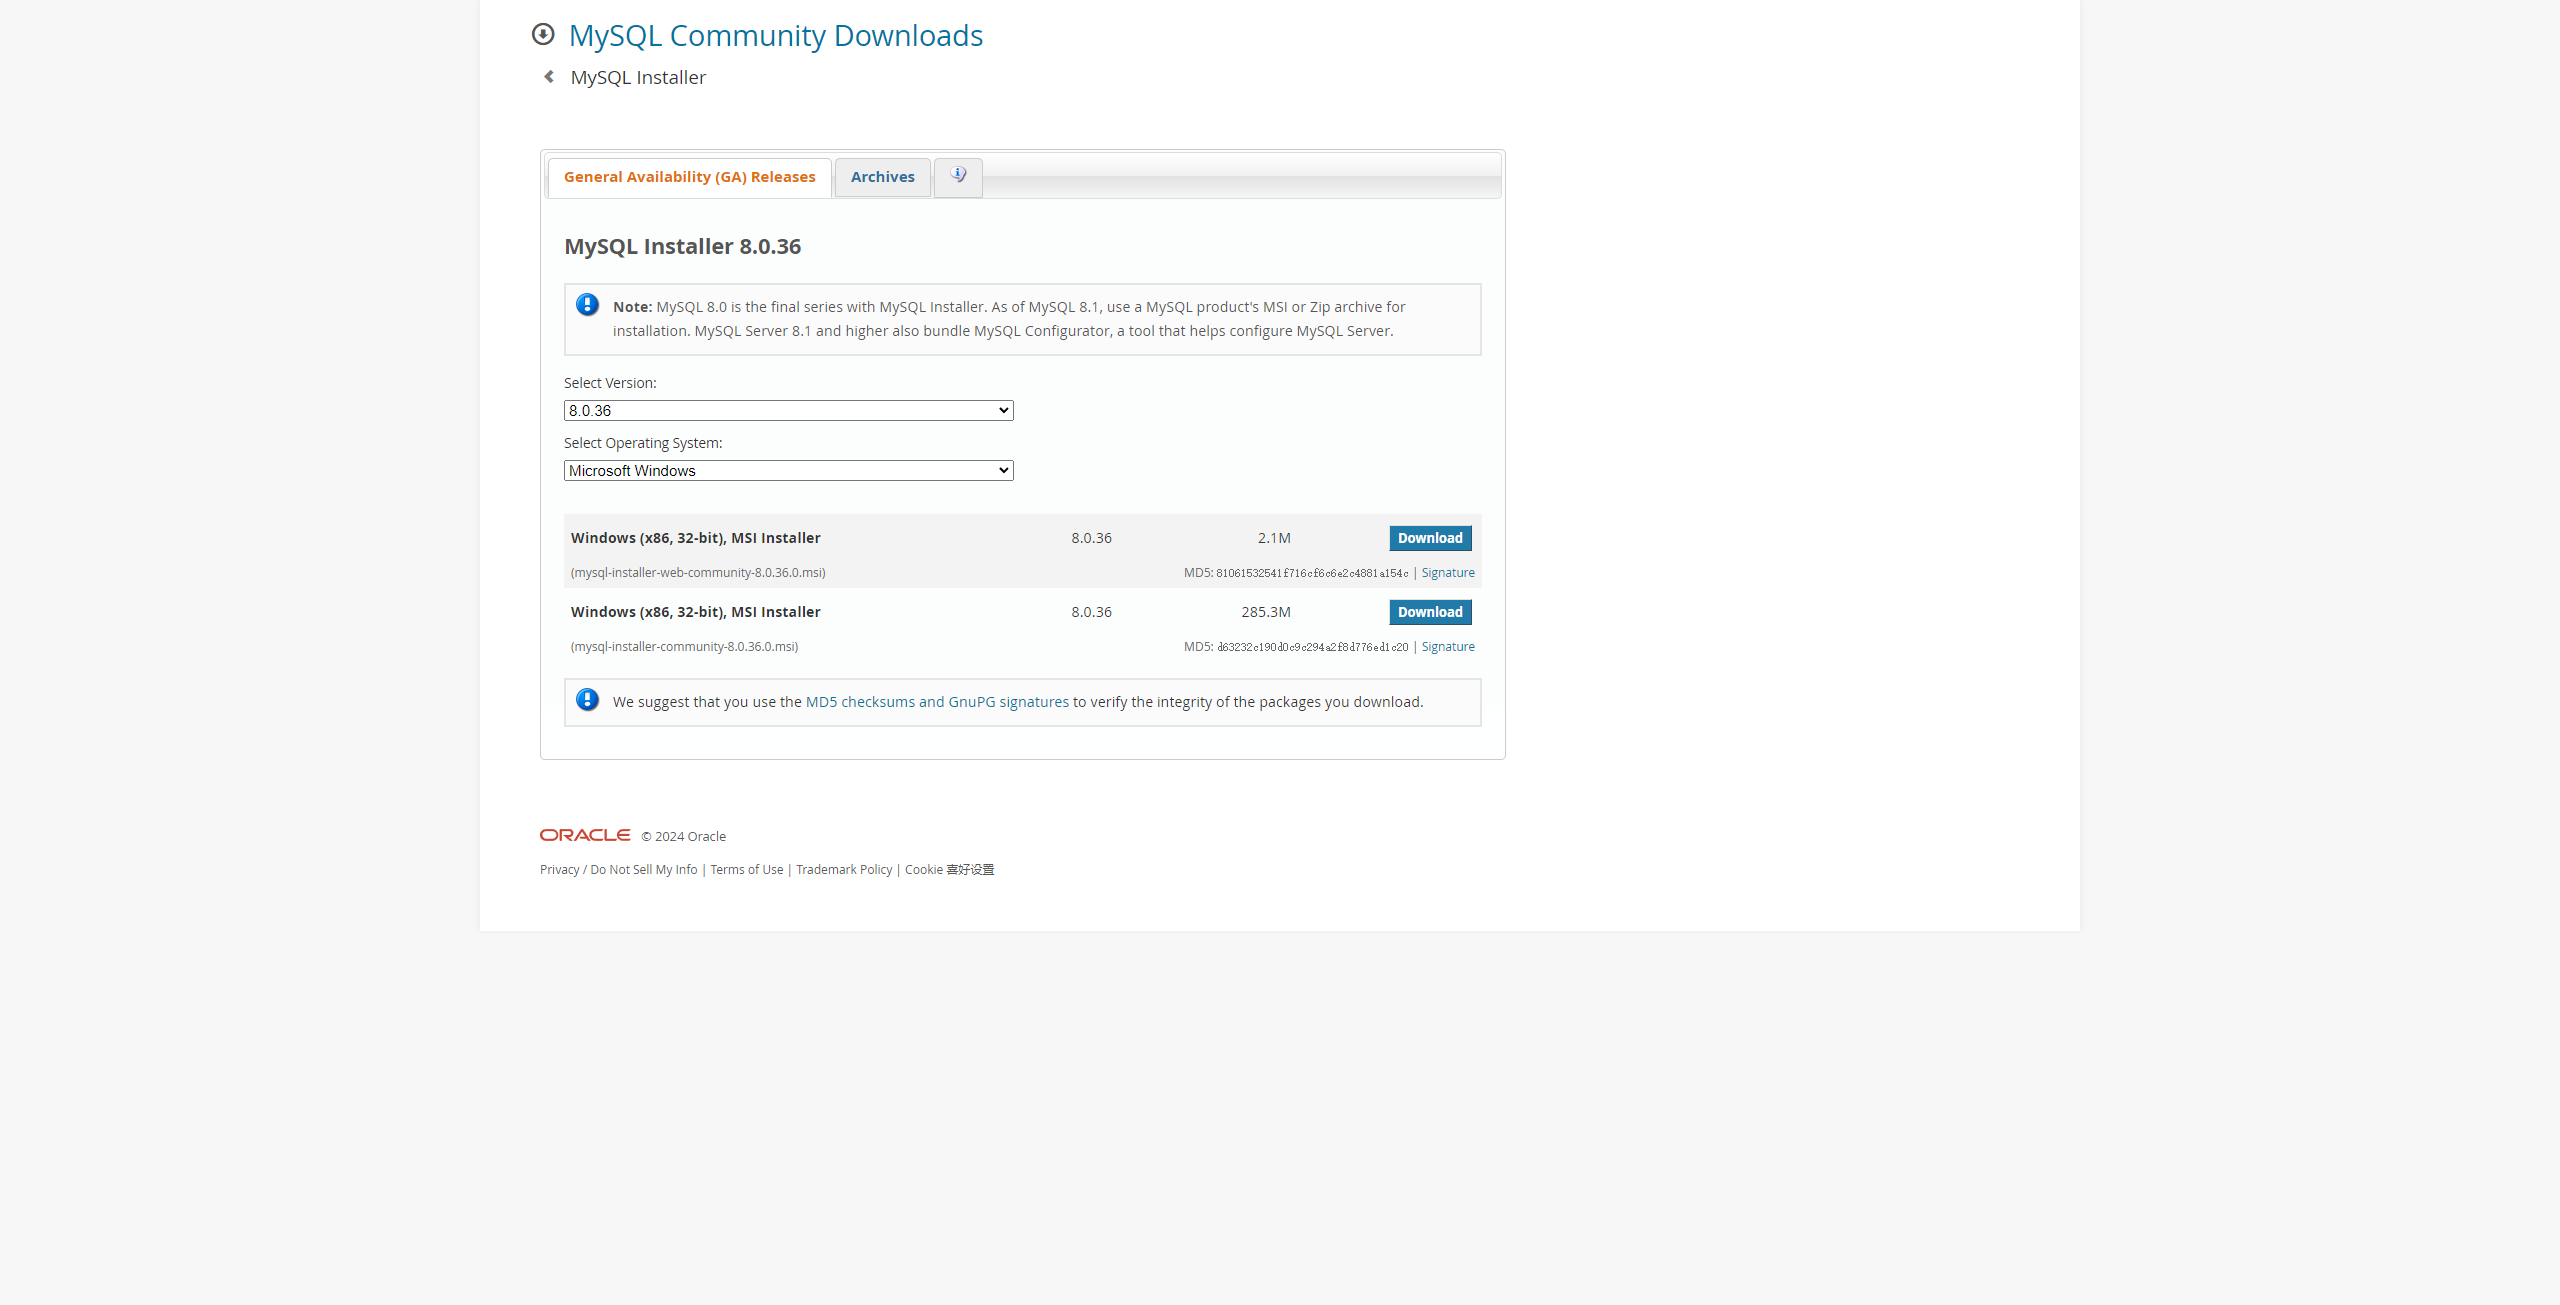Open the Select Operating System dropdown
The width and height of the screenshot is (2560, 1305).
pos(788,471)
